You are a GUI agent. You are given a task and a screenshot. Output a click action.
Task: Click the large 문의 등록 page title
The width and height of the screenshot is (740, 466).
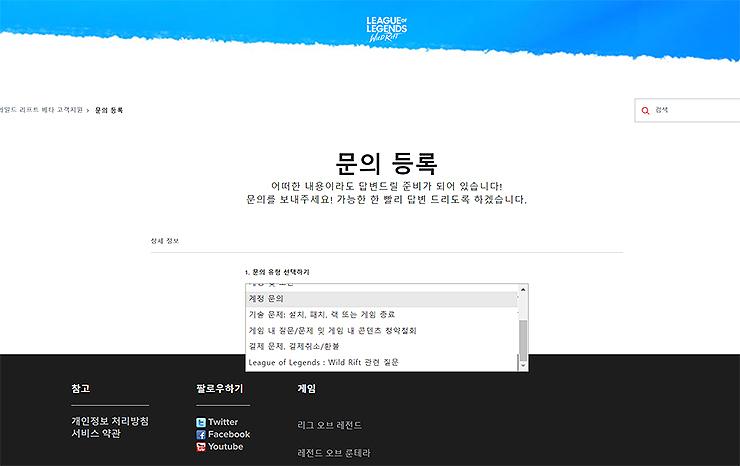tap(387, 163)
